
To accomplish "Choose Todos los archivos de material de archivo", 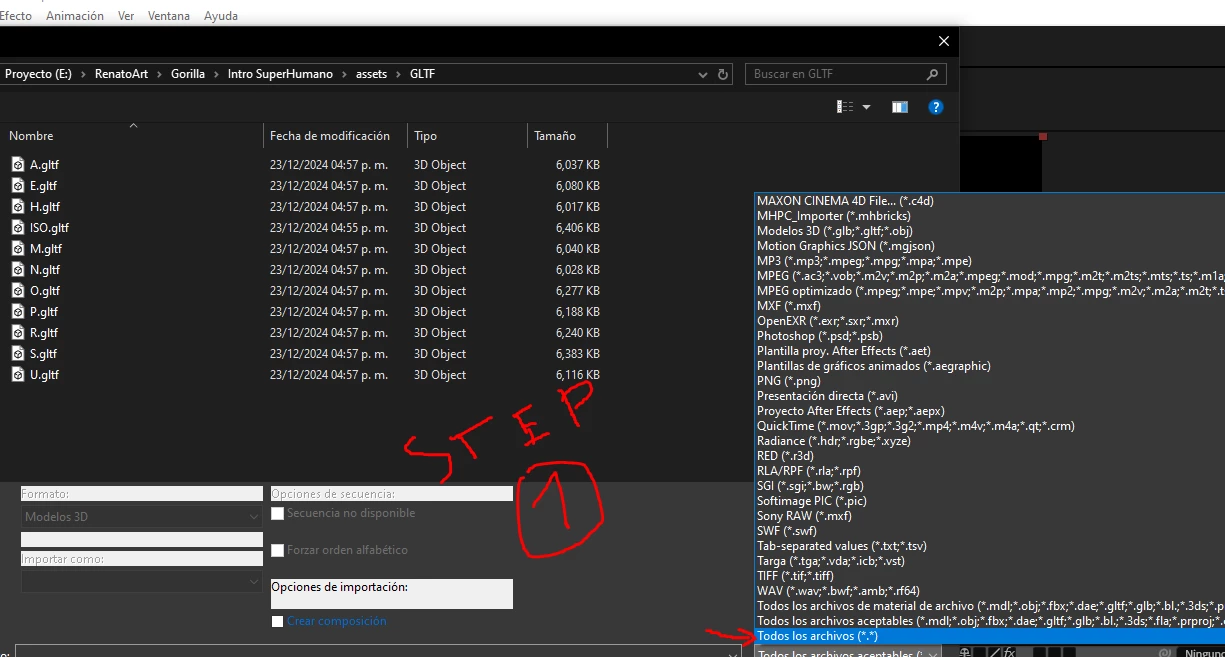I will [x=988, y=606].
